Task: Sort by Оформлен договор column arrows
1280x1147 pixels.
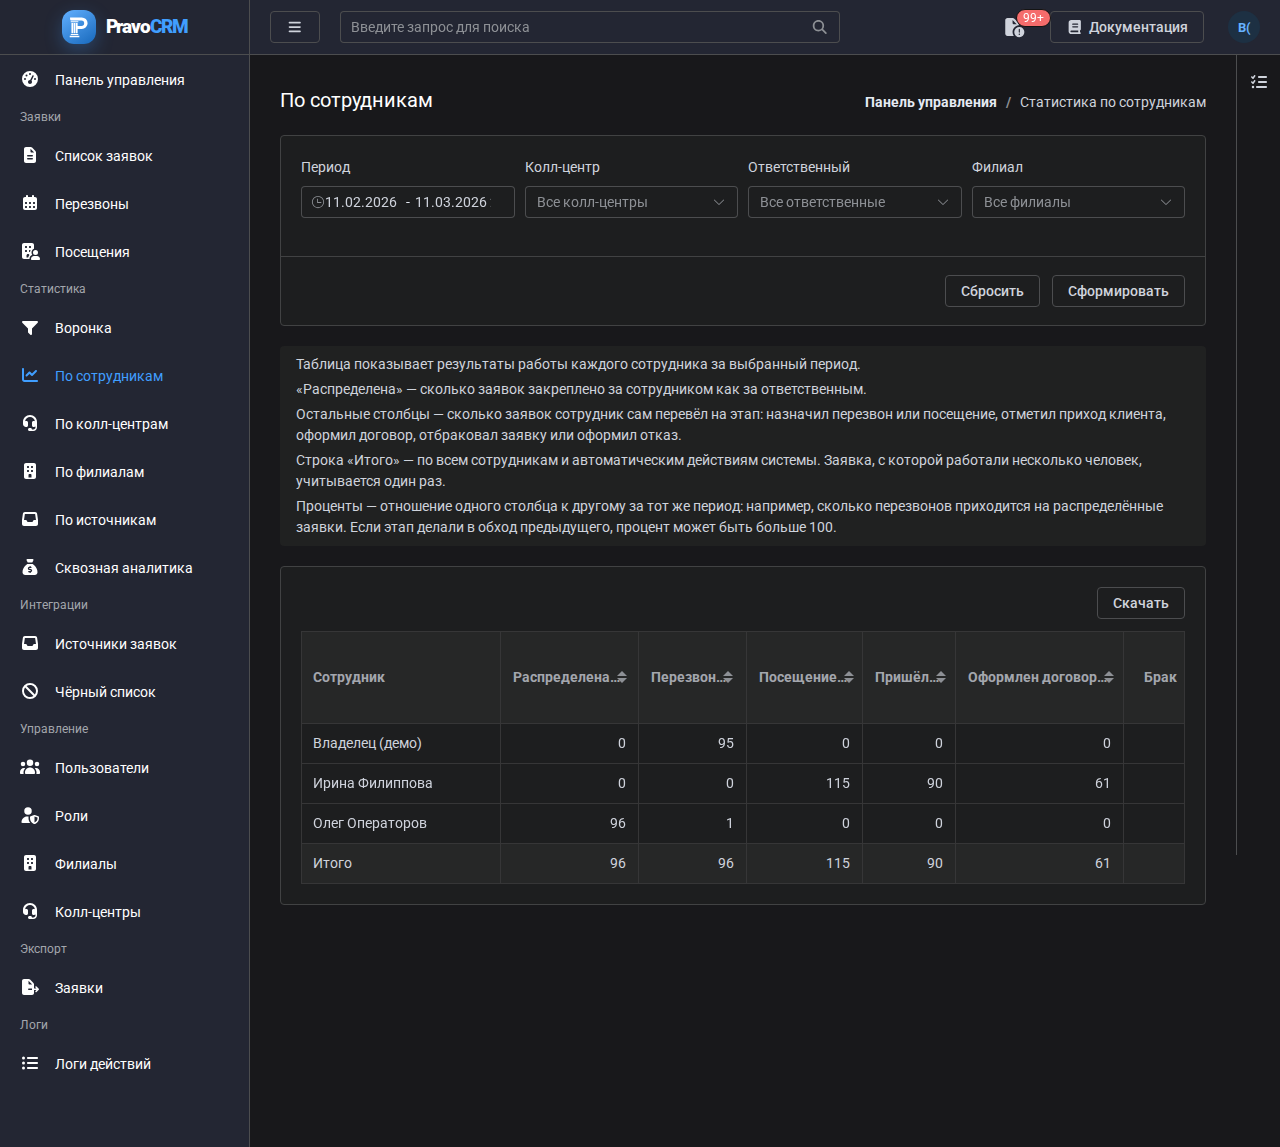Action: (x=1110, y=677)
